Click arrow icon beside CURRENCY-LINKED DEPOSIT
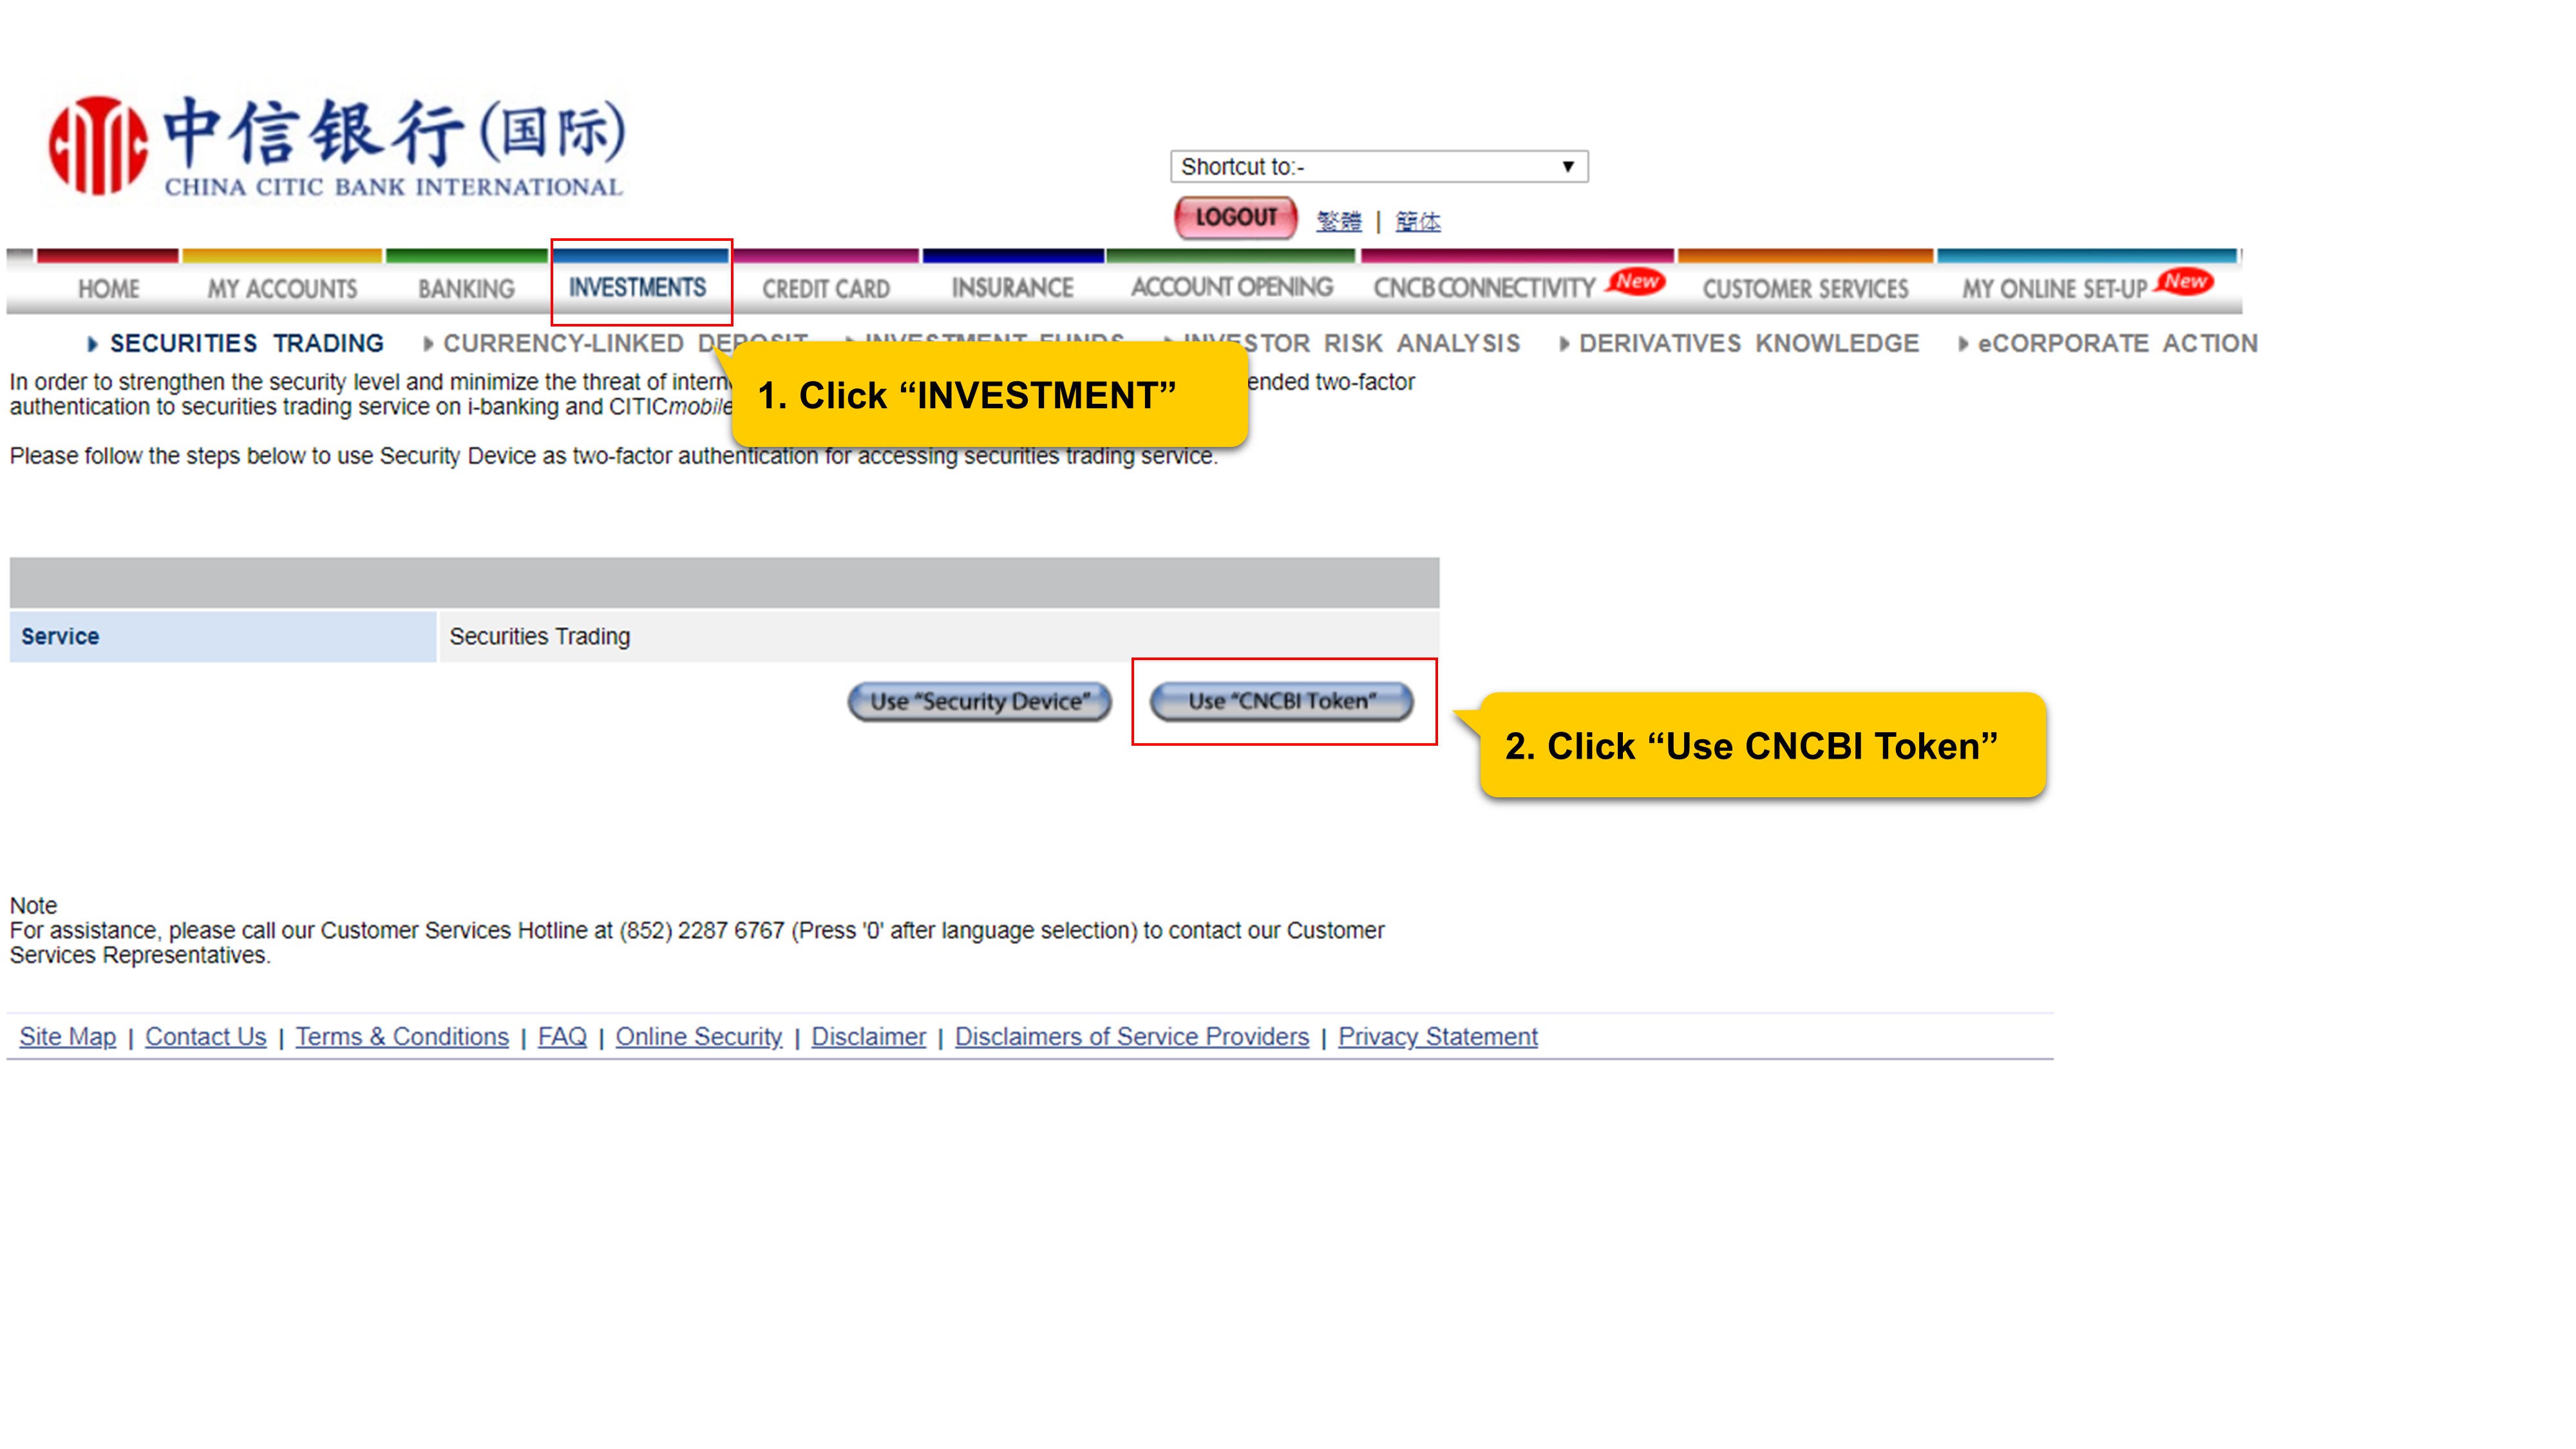Screen dimensions: 2576x1449 point(428,344)
